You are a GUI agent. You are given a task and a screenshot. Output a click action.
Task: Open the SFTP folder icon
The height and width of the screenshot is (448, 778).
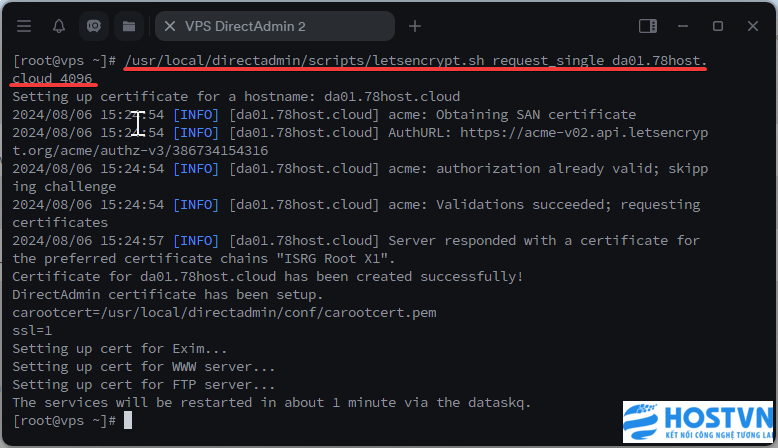click(x=129, y=26)
